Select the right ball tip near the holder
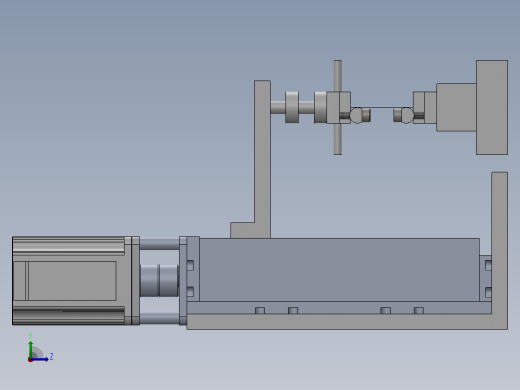Screen dimensions: 520x390 407,115
